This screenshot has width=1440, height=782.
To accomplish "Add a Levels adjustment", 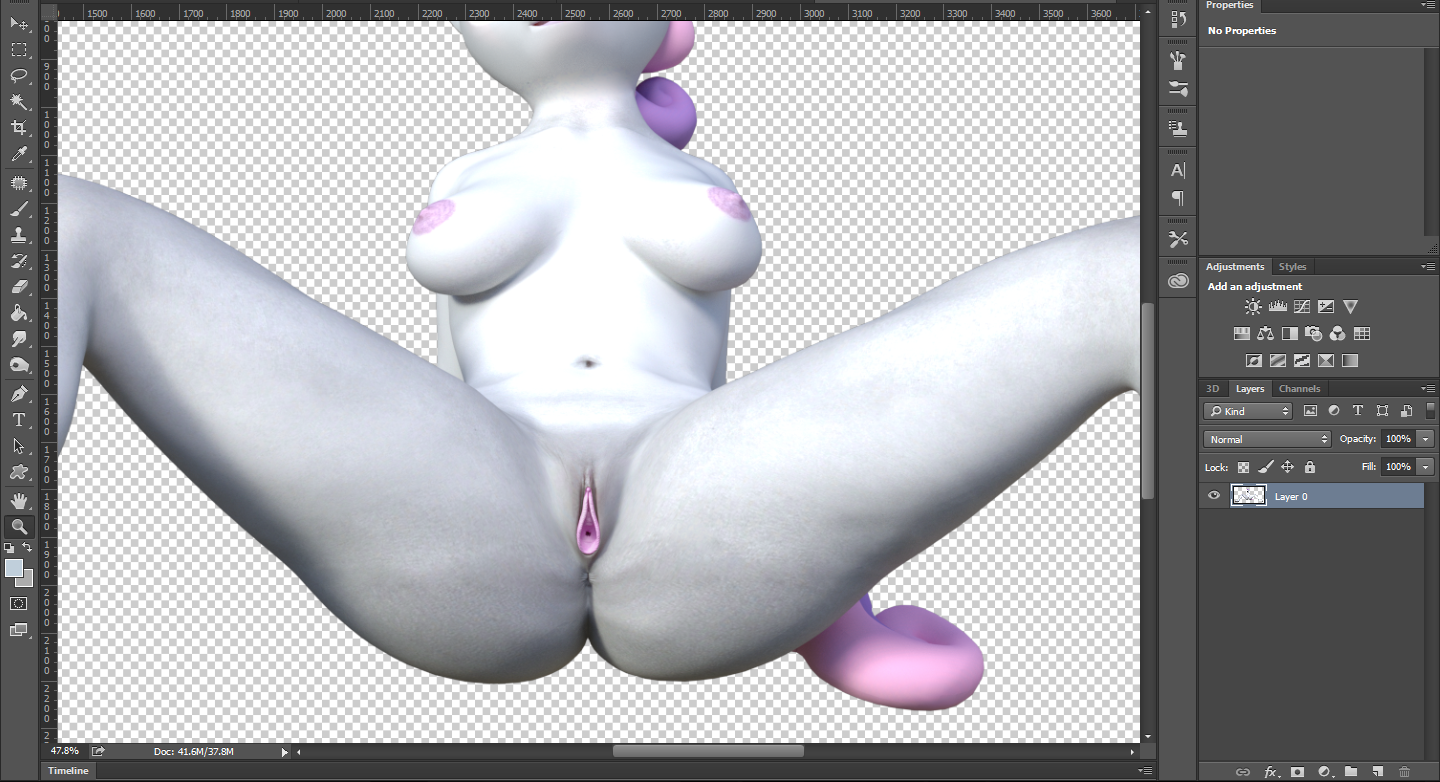I will [1277, 307].
